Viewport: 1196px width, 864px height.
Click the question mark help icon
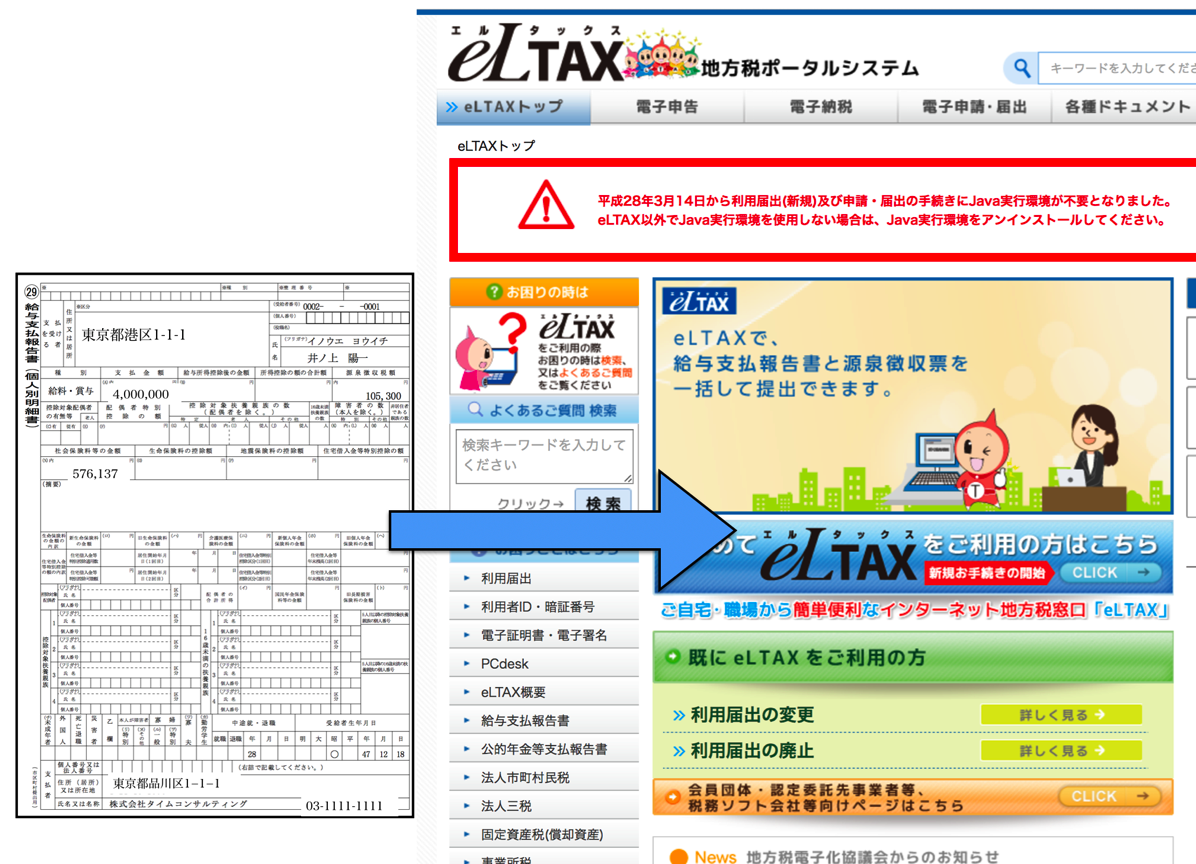(x=494, y=291)
